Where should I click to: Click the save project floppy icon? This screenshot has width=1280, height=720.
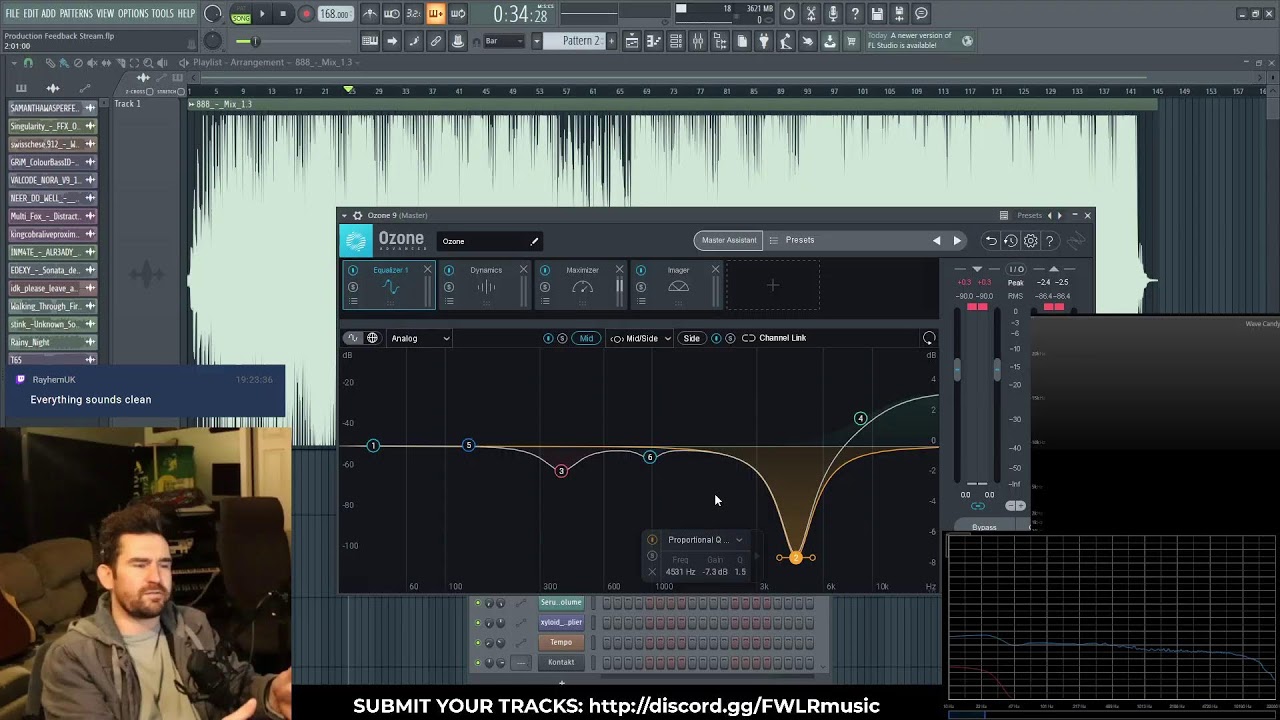pyautogui.click(x=877, y=14)
